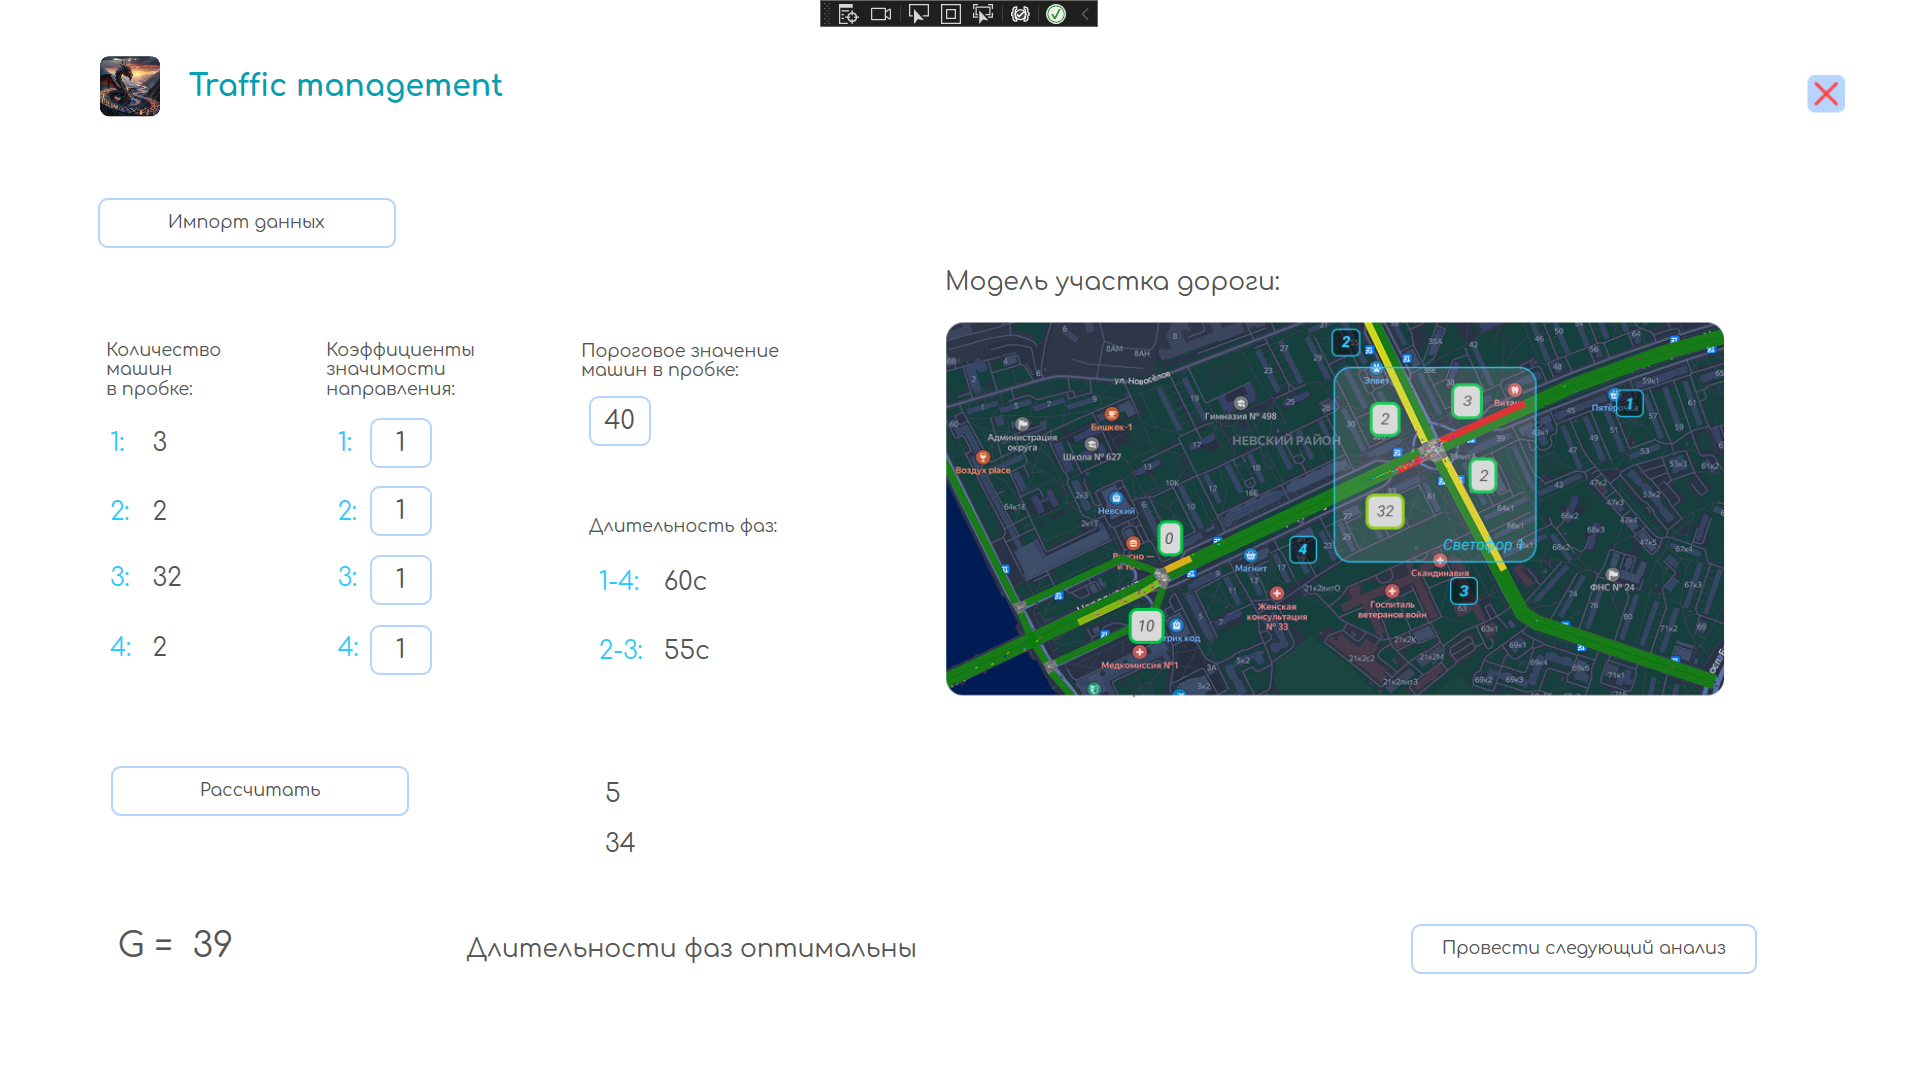Click Провести следующий анализ button
This screenshot has height=1080, width=1920.
[x=1583, y=948]
